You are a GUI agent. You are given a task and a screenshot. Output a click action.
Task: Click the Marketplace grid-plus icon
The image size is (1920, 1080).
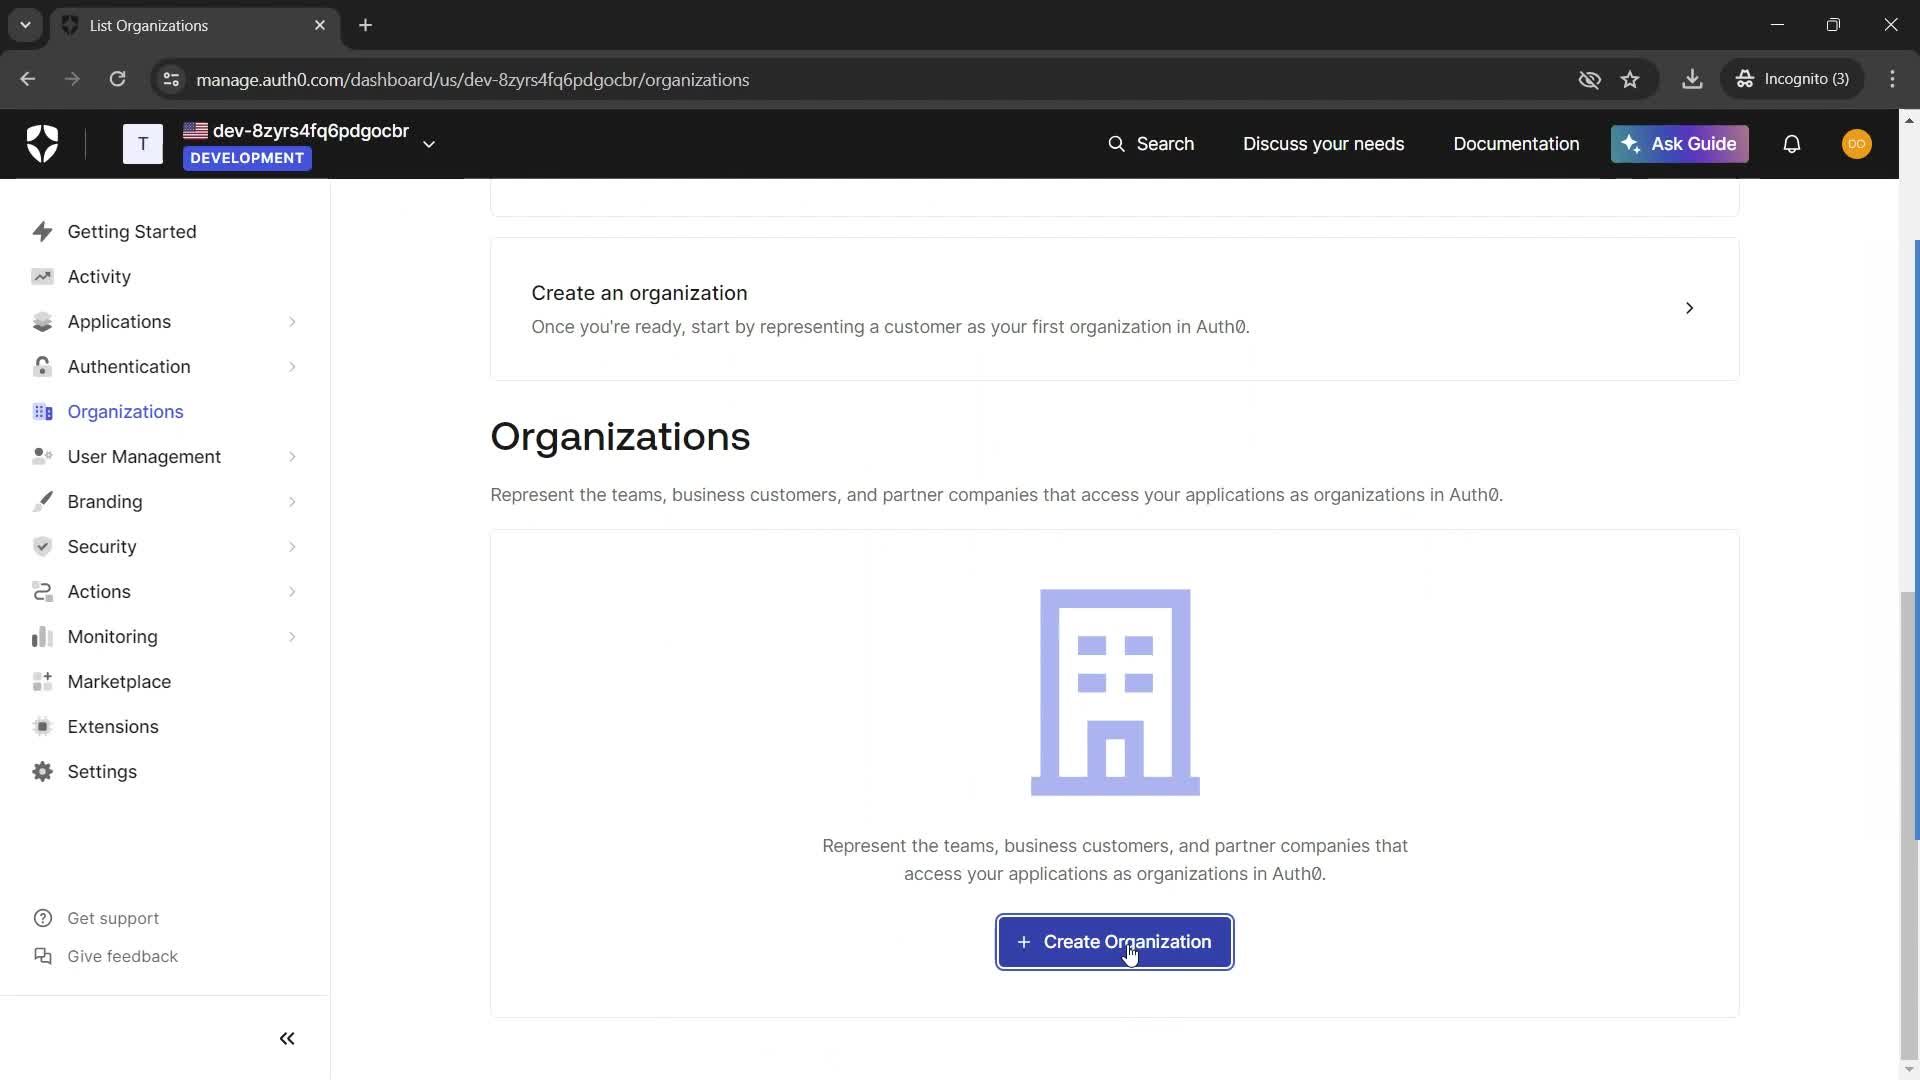click(42, 682)
